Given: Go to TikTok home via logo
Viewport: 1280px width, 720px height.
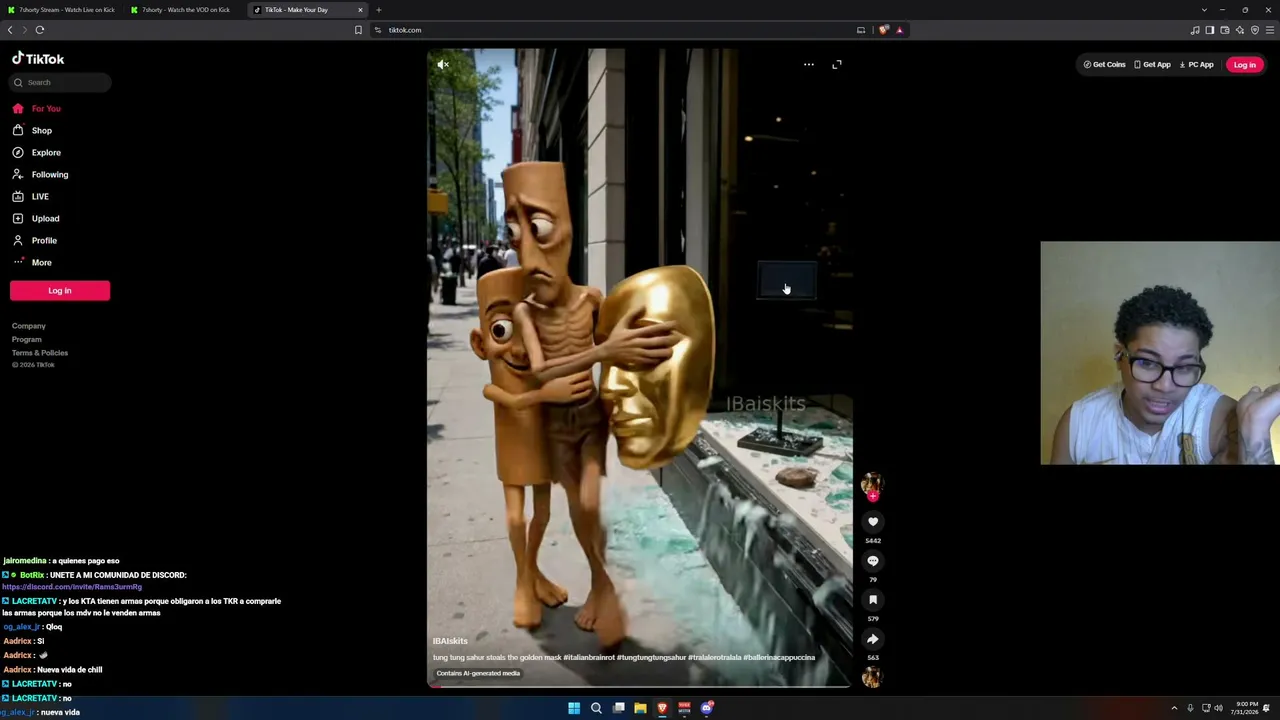Looking at the screenshot, I should (38, 59).
